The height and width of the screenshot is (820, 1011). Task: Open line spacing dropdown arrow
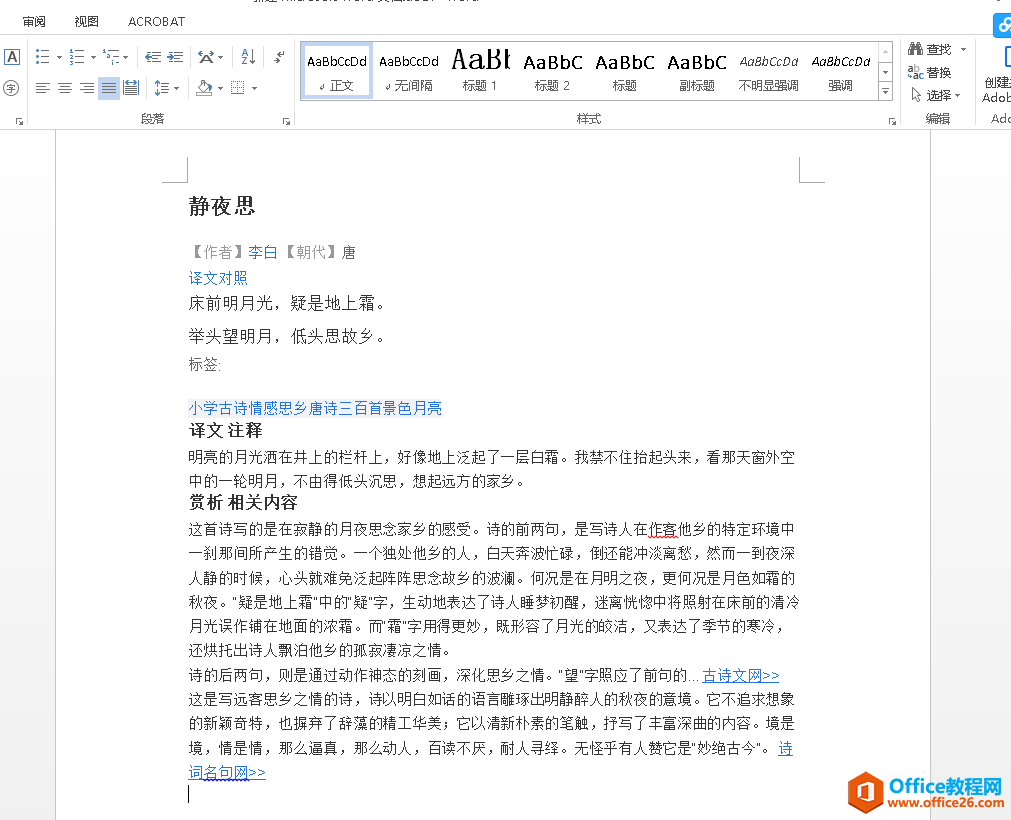point(177,88)
